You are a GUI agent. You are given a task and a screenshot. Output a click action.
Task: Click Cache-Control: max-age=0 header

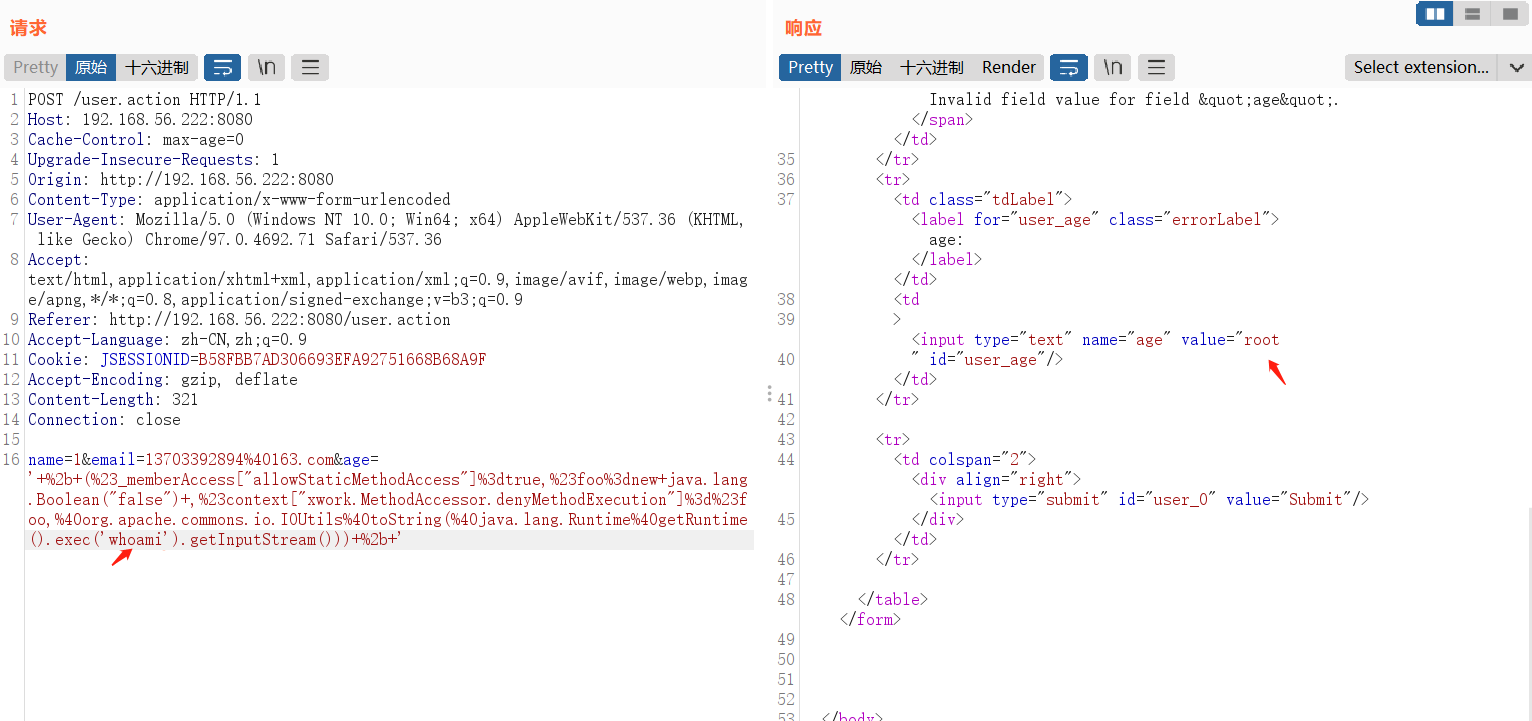pos(136,139)
